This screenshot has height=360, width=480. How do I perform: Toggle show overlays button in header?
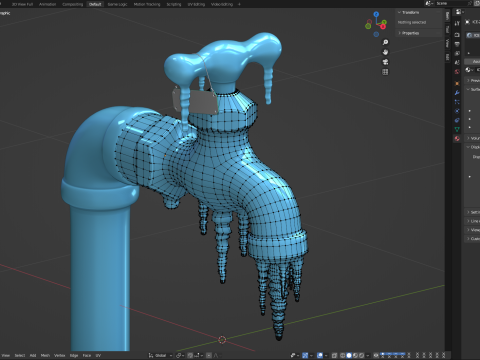(320, 356)
